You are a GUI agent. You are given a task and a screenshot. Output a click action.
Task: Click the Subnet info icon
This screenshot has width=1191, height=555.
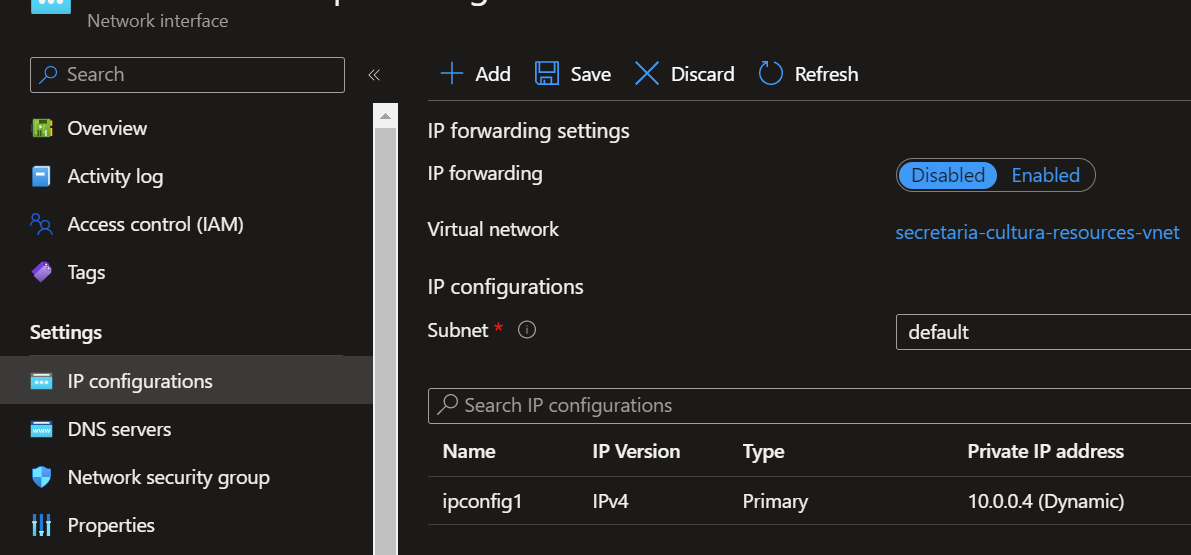click(x=526, y=330)
